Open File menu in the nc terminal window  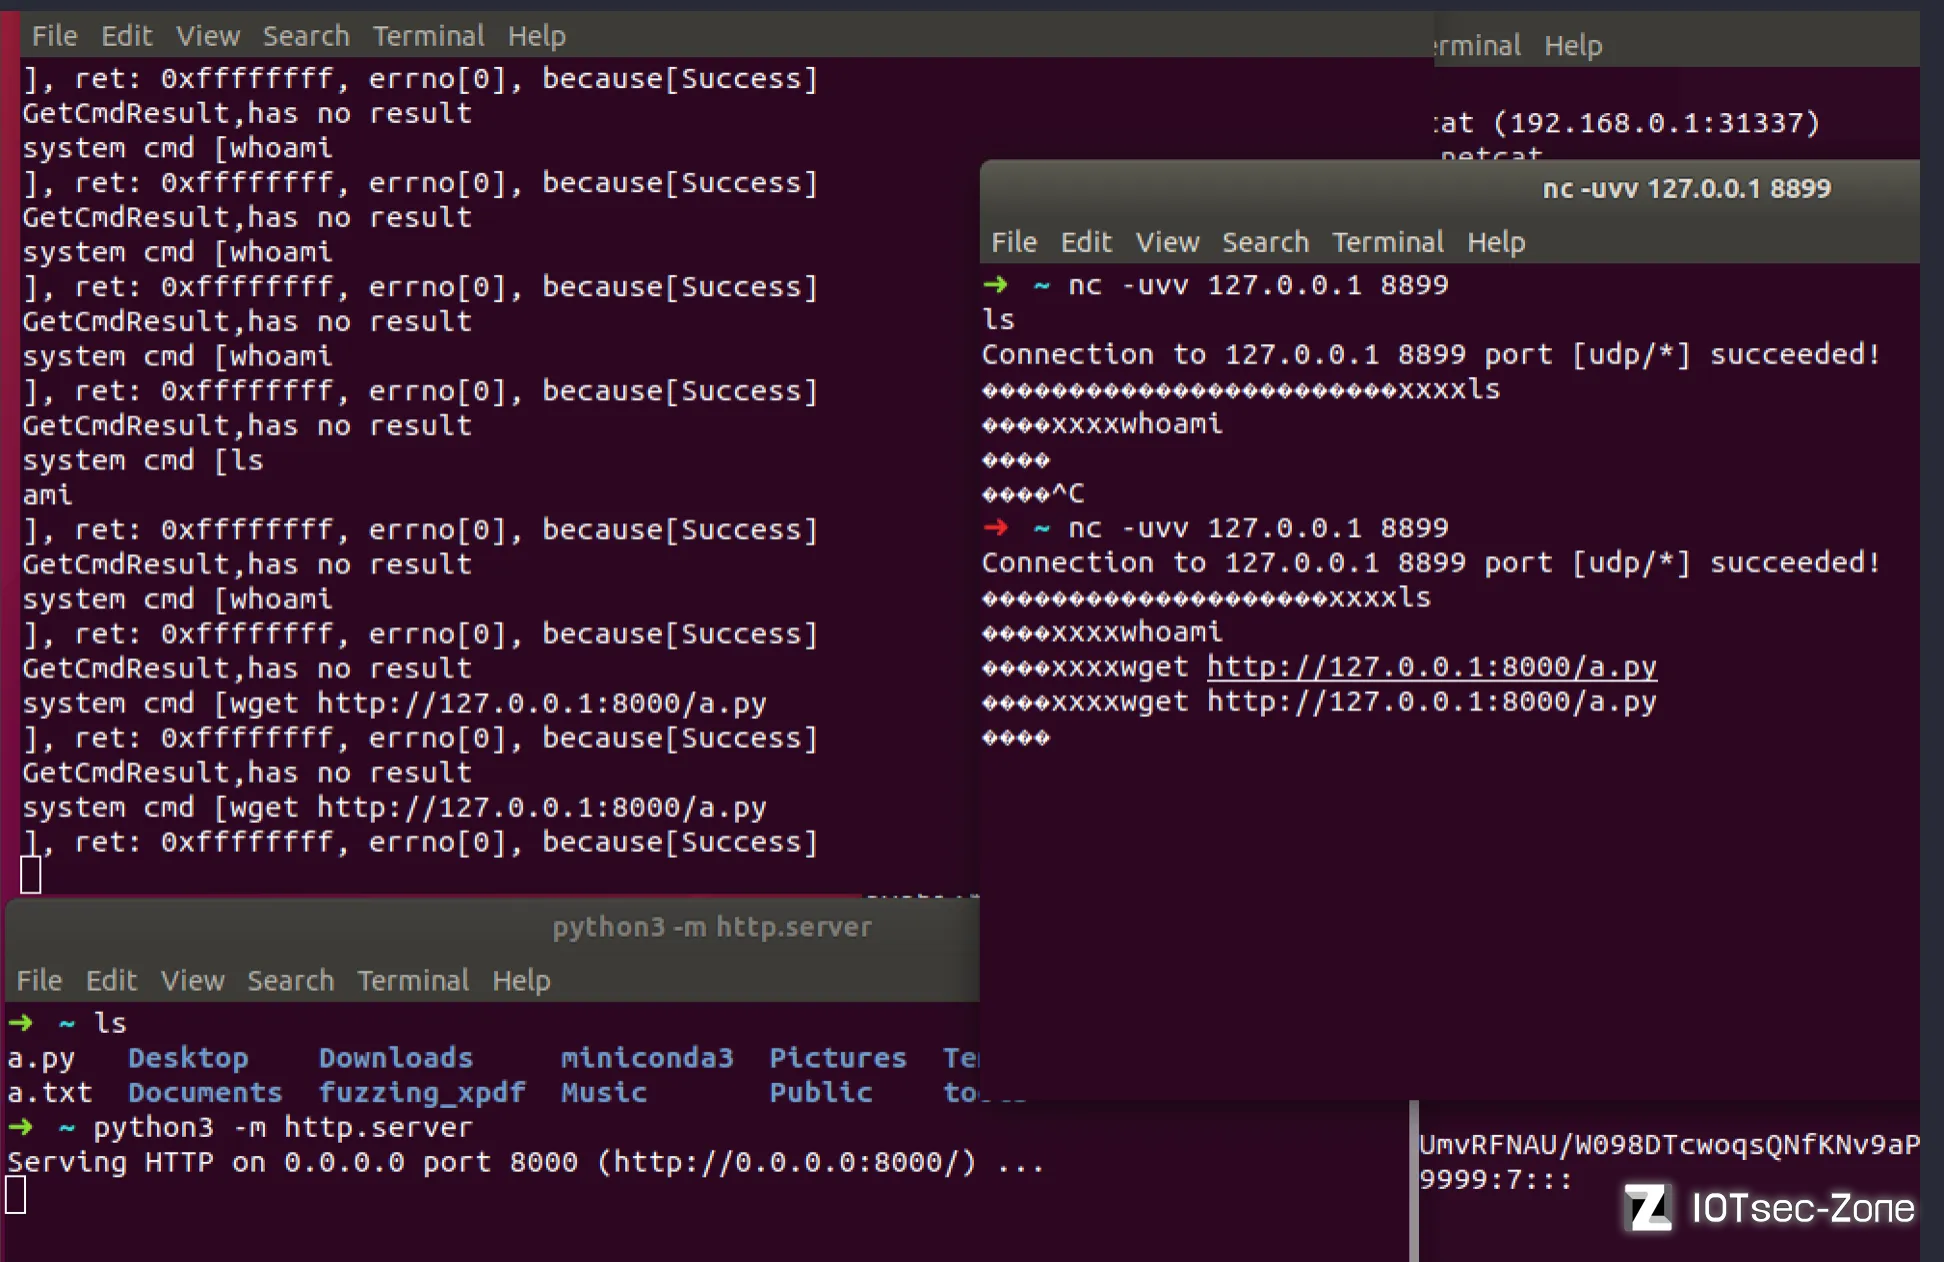[x=1014, y=242]
